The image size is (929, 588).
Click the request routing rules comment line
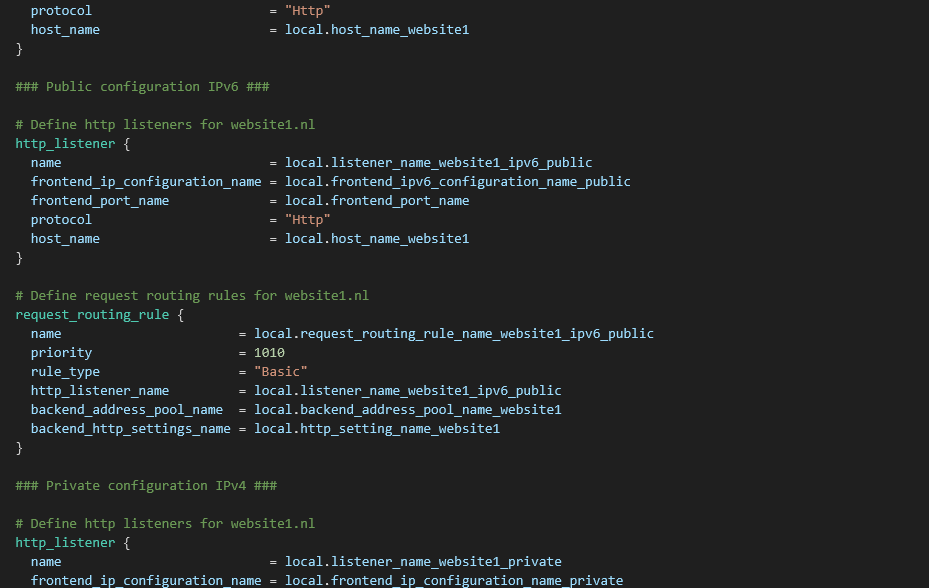[192, 296]
